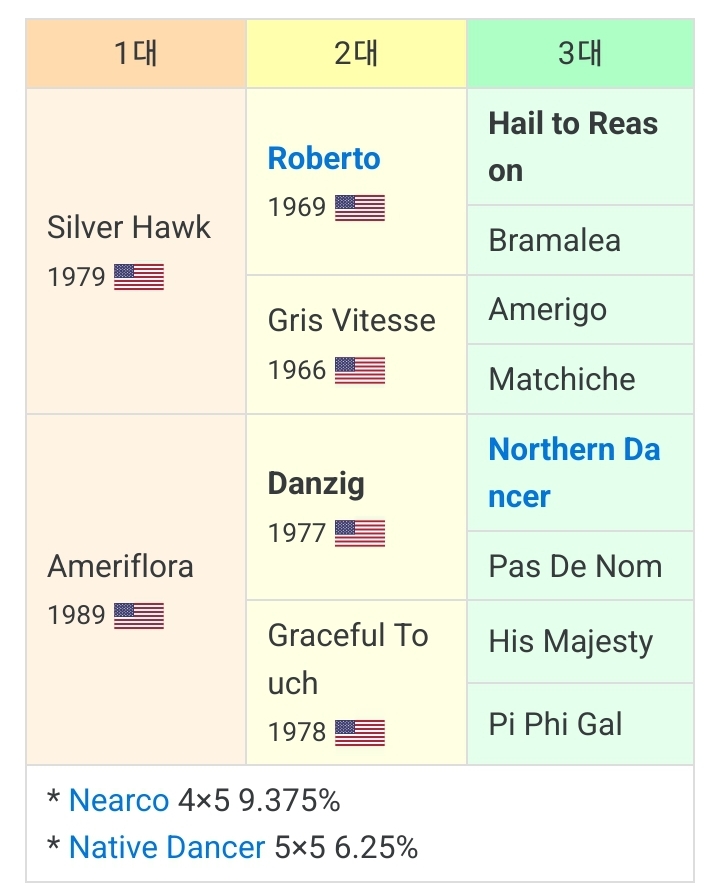This screenshot has width=720, height=894.
Task: Click the US flag icon next to Silver Hawk's 1979
Action: (139, 277)
